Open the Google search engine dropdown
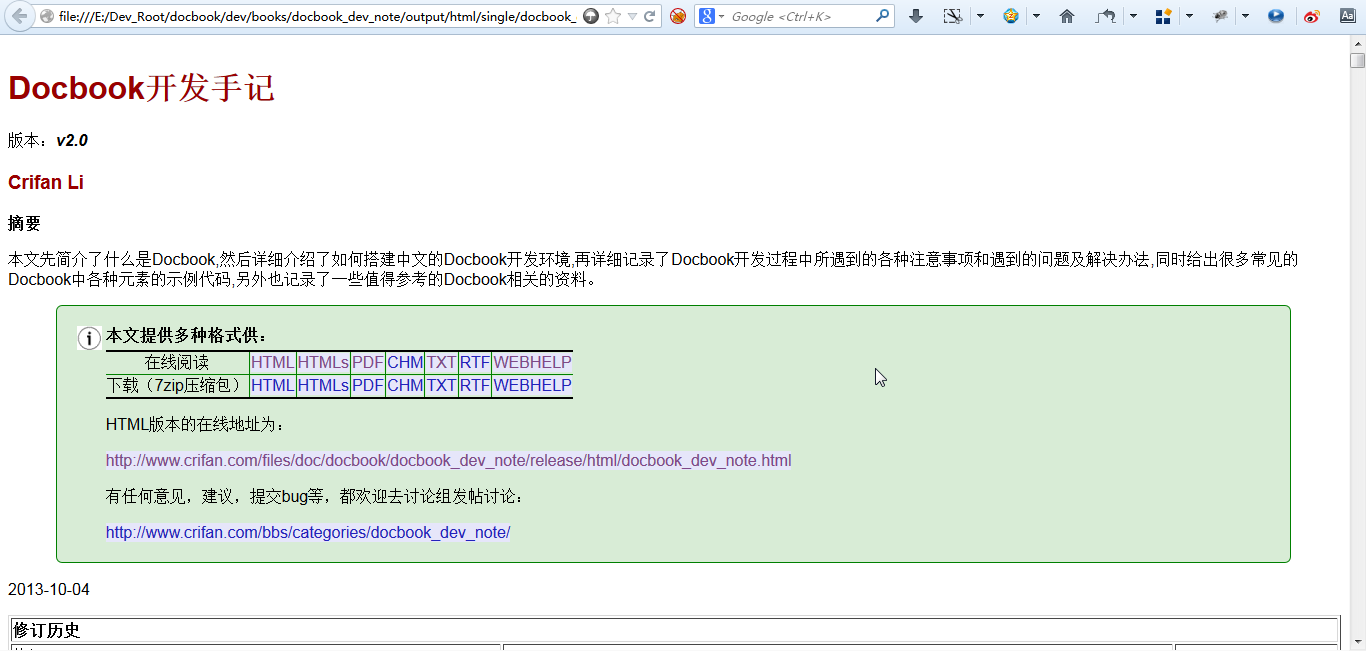 point(711,16)
